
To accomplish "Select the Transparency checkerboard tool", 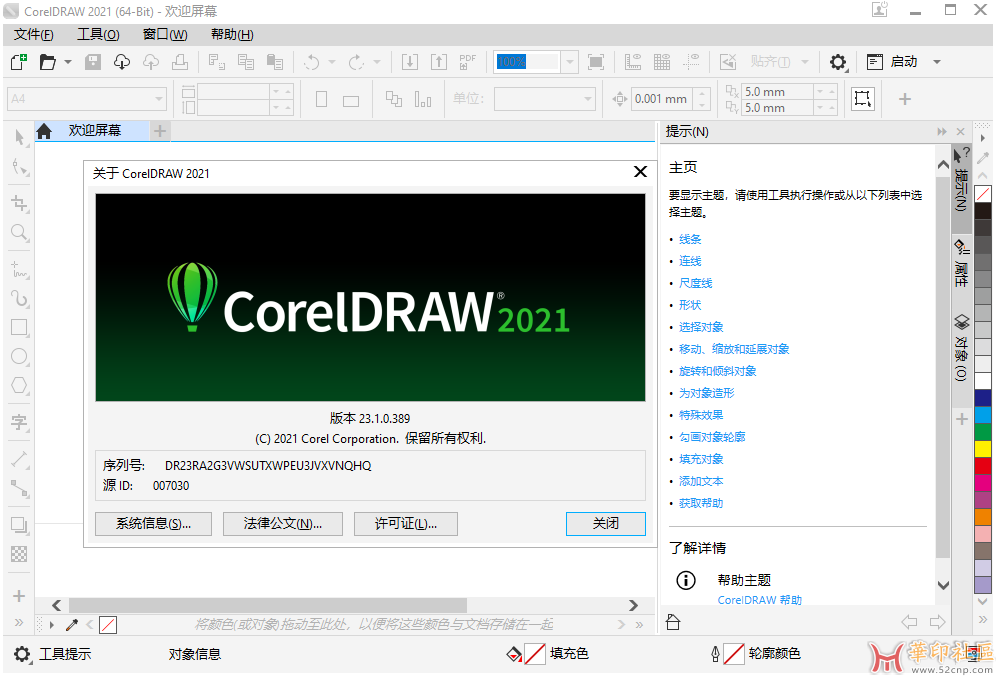I will [x=20, y=554].
